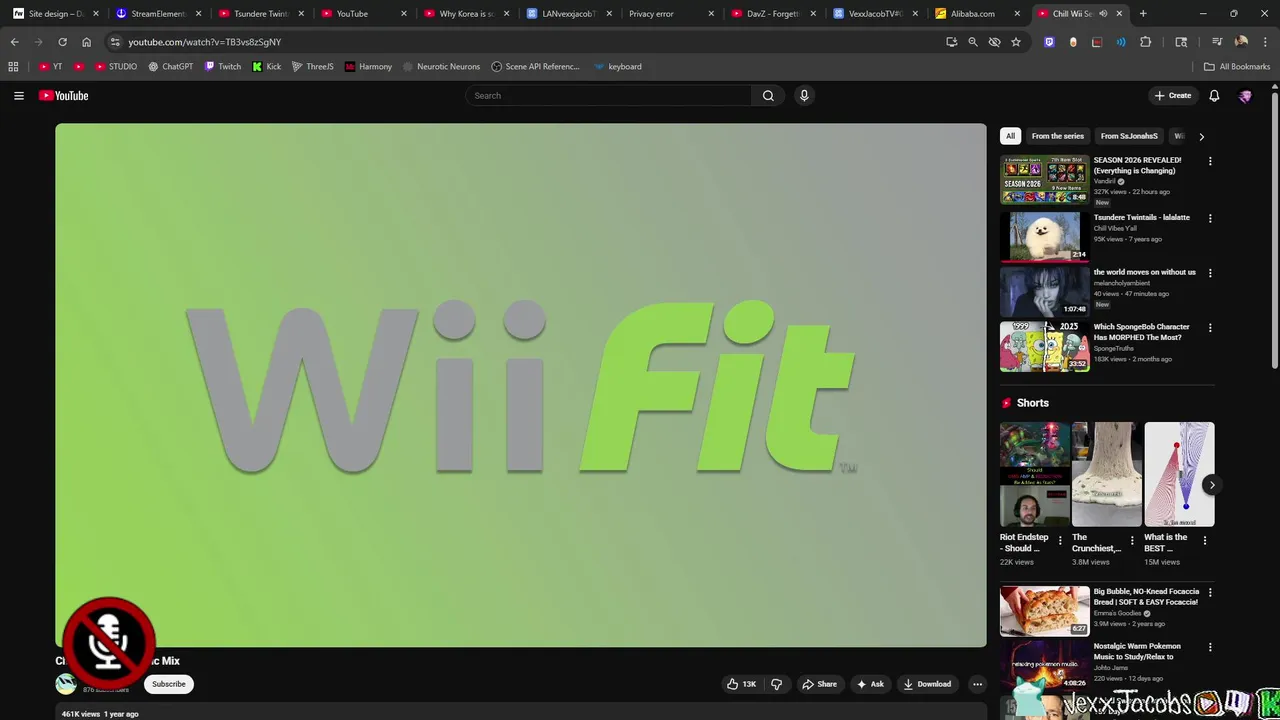Go back in browser history
The height and width of the screenshot is (720, 1280).
14,42
